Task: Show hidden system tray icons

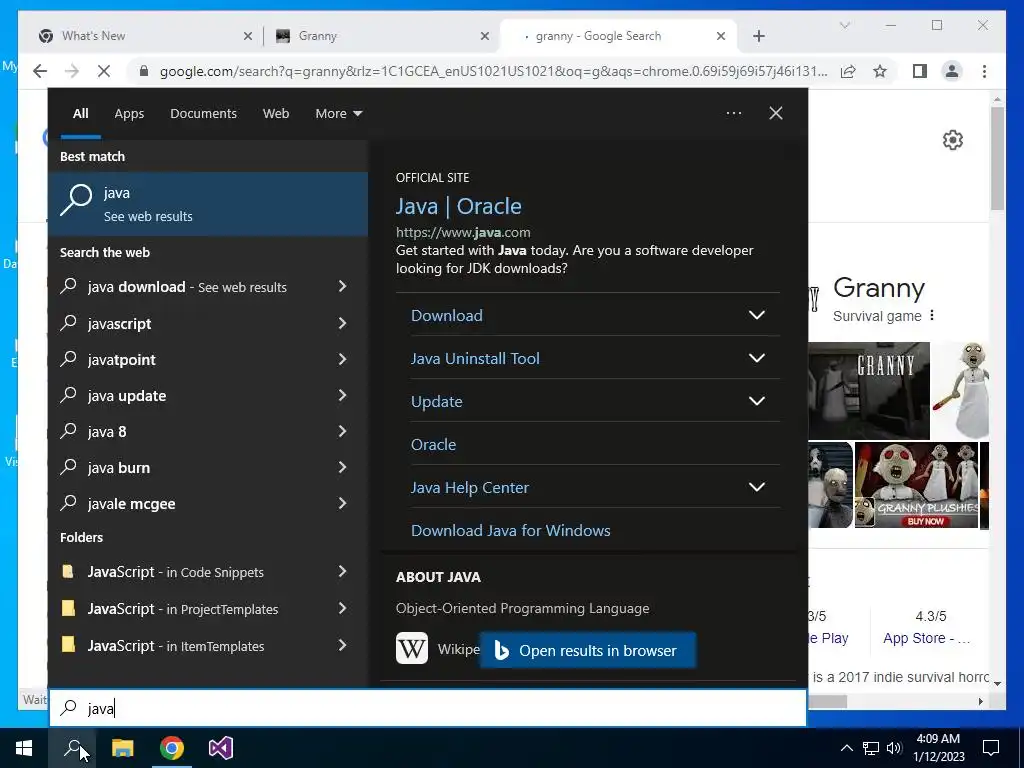Action: coord(846,748)
